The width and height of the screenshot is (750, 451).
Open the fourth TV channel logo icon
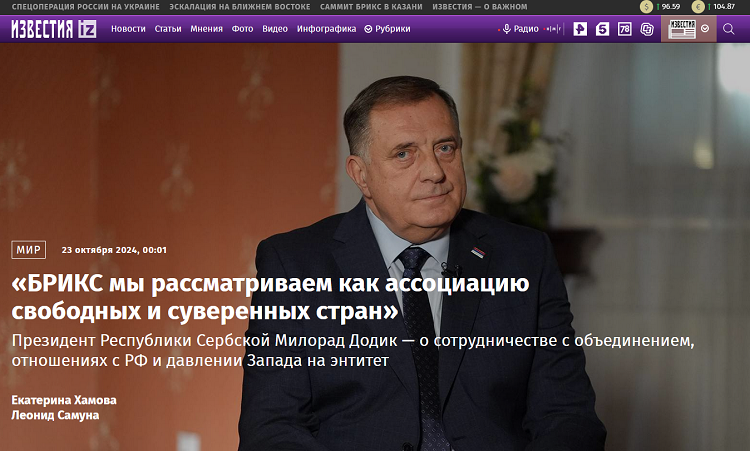(x=647, y=29)
